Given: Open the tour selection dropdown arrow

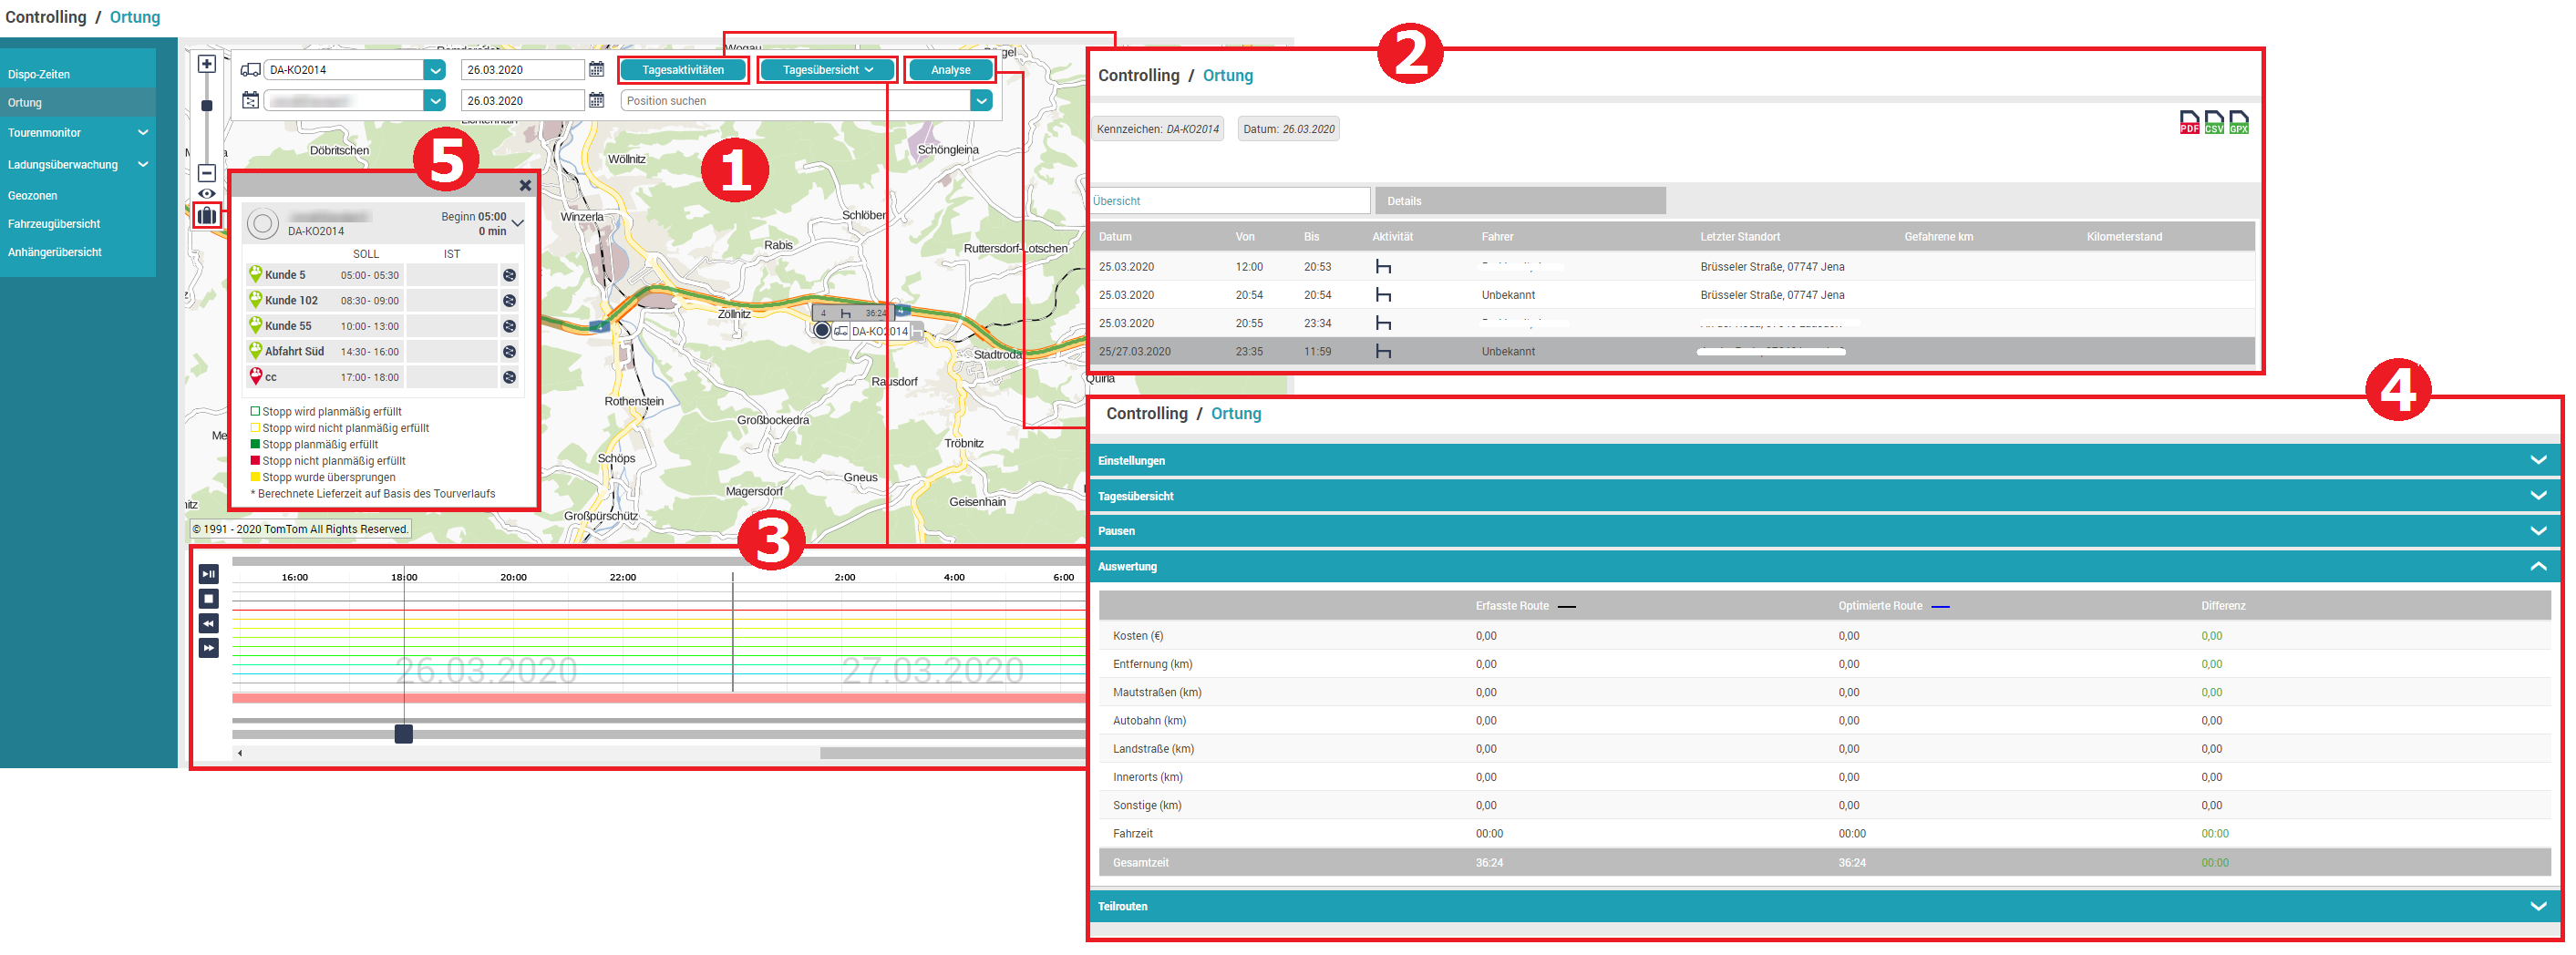Looking at the screenshot, I should coord(434,101).
